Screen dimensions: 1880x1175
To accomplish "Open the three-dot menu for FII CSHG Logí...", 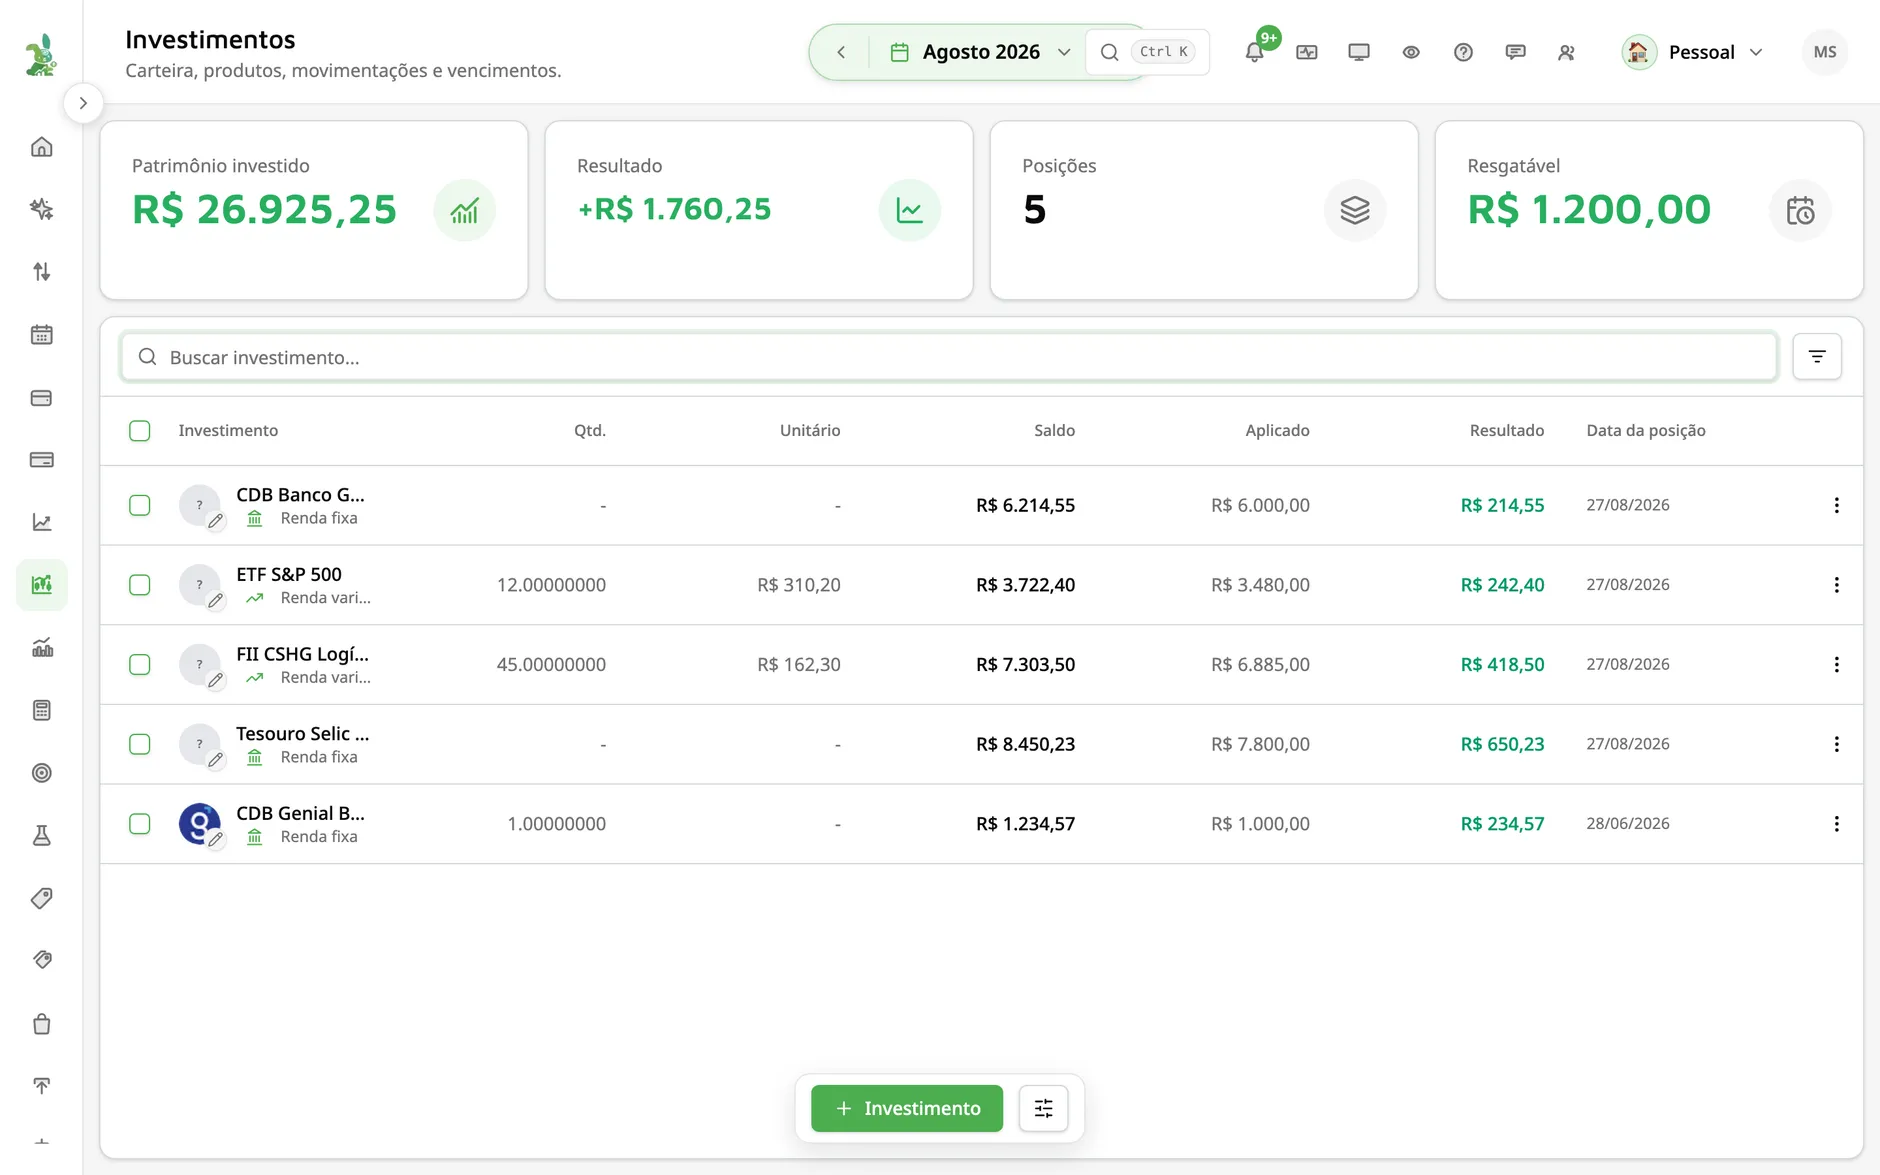I will point(1836,665).
